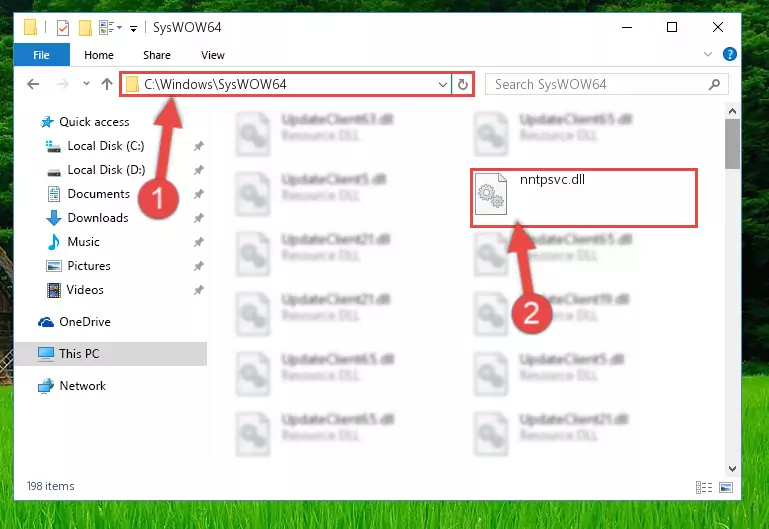Unpin Downloads via pin icon
Screen dimensions: 769x529
pos(198,218)
